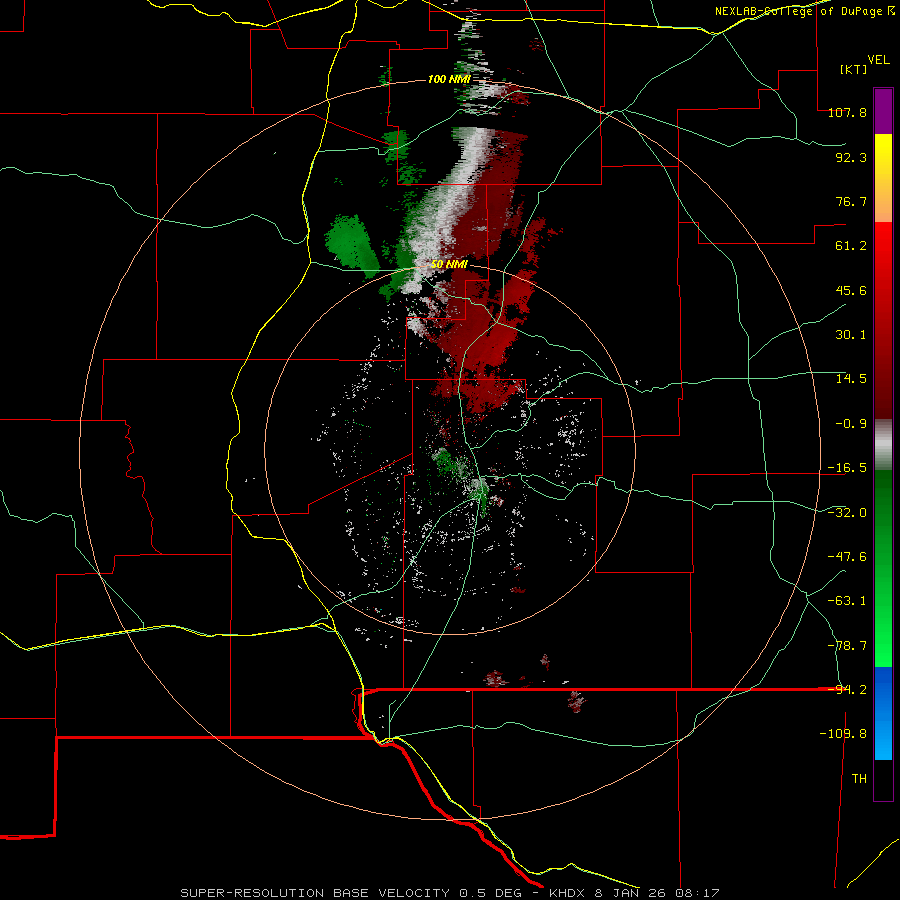
Task: Click the purple segment of the color bar
Action: 883,111
